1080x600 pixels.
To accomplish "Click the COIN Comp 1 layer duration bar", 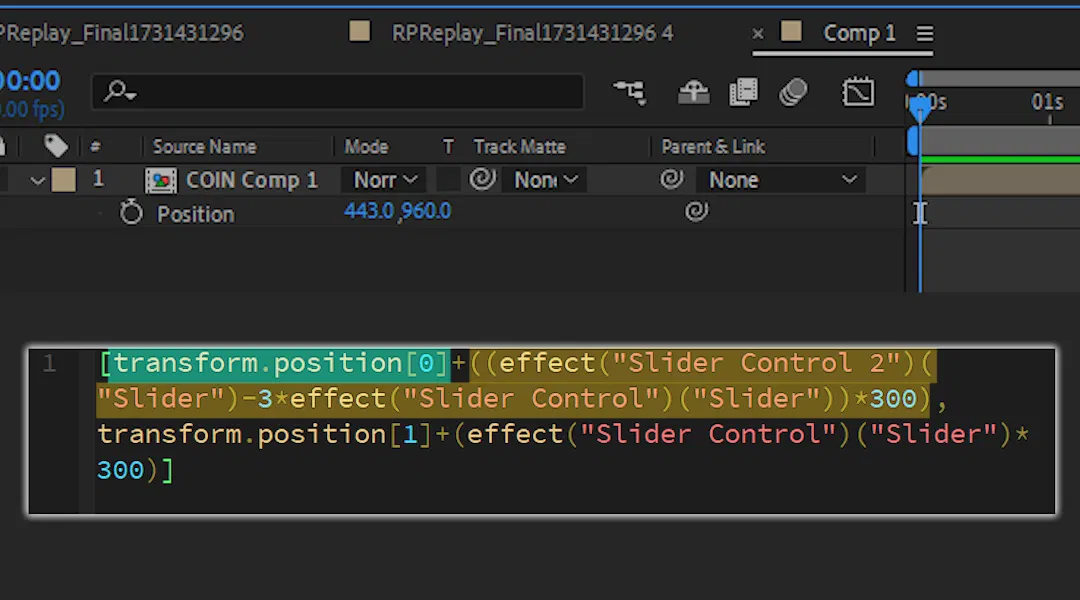I will pyautogui.click(x=1001, y=180).
